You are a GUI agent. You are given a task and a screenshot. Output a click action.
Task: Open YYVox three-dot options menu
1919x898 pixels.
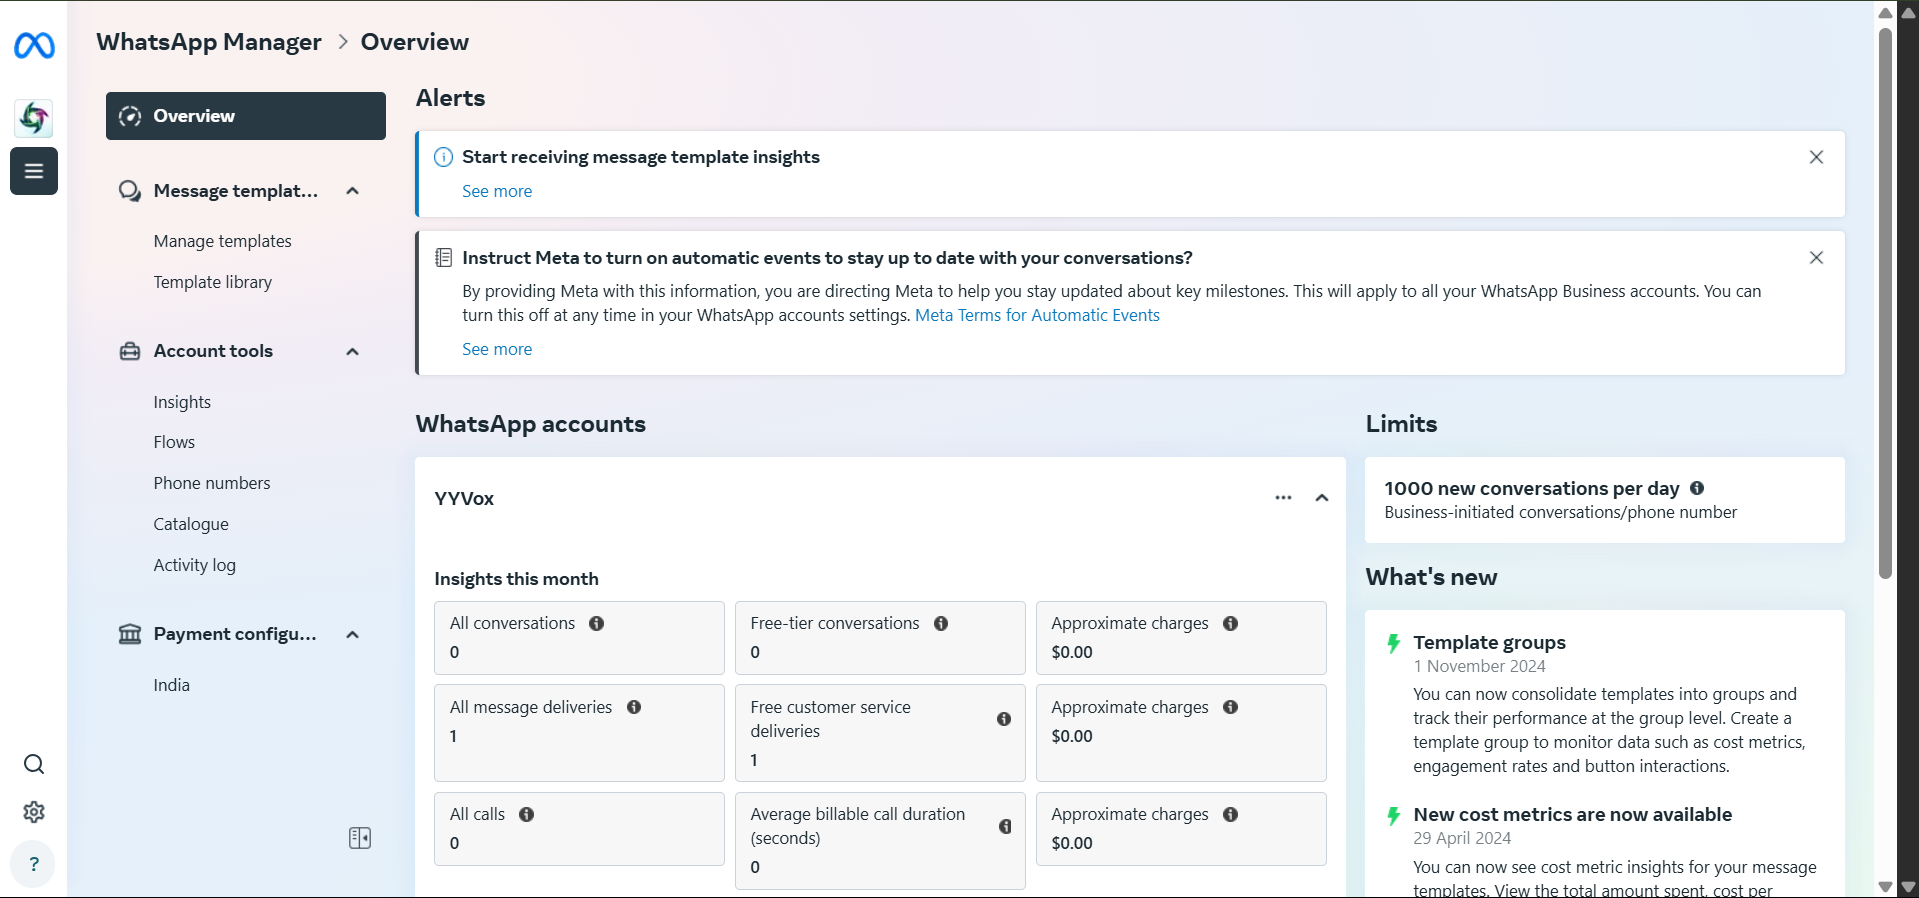coord(1283,498)
